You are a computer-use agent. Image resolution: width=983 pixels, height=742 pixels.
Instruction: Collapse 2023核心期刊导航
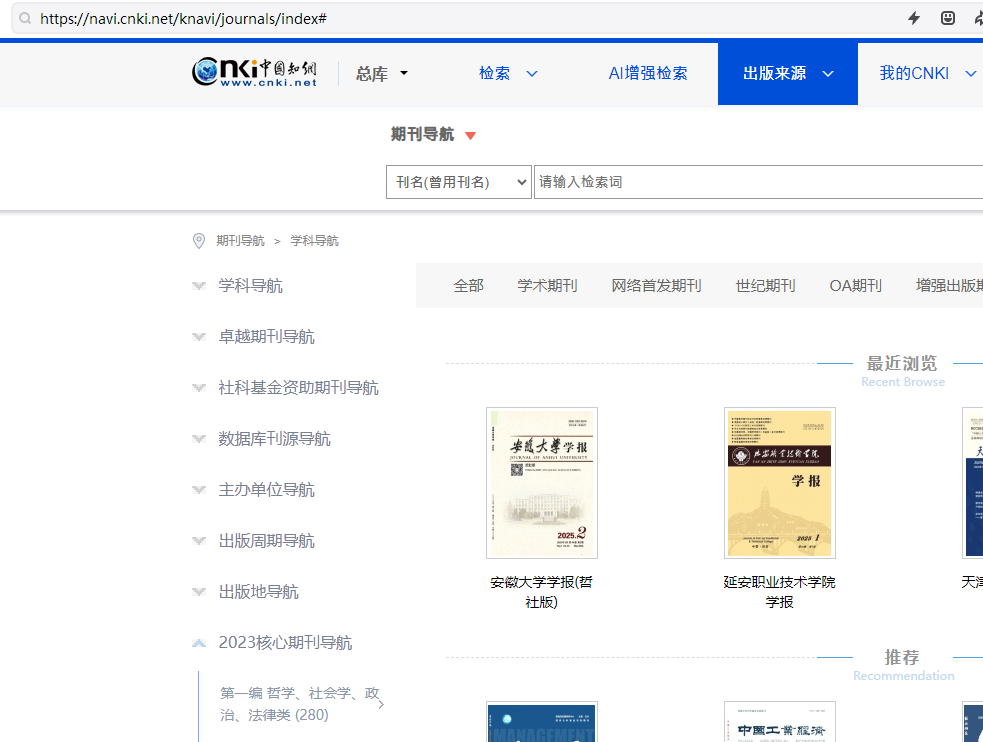pos(285,642)
